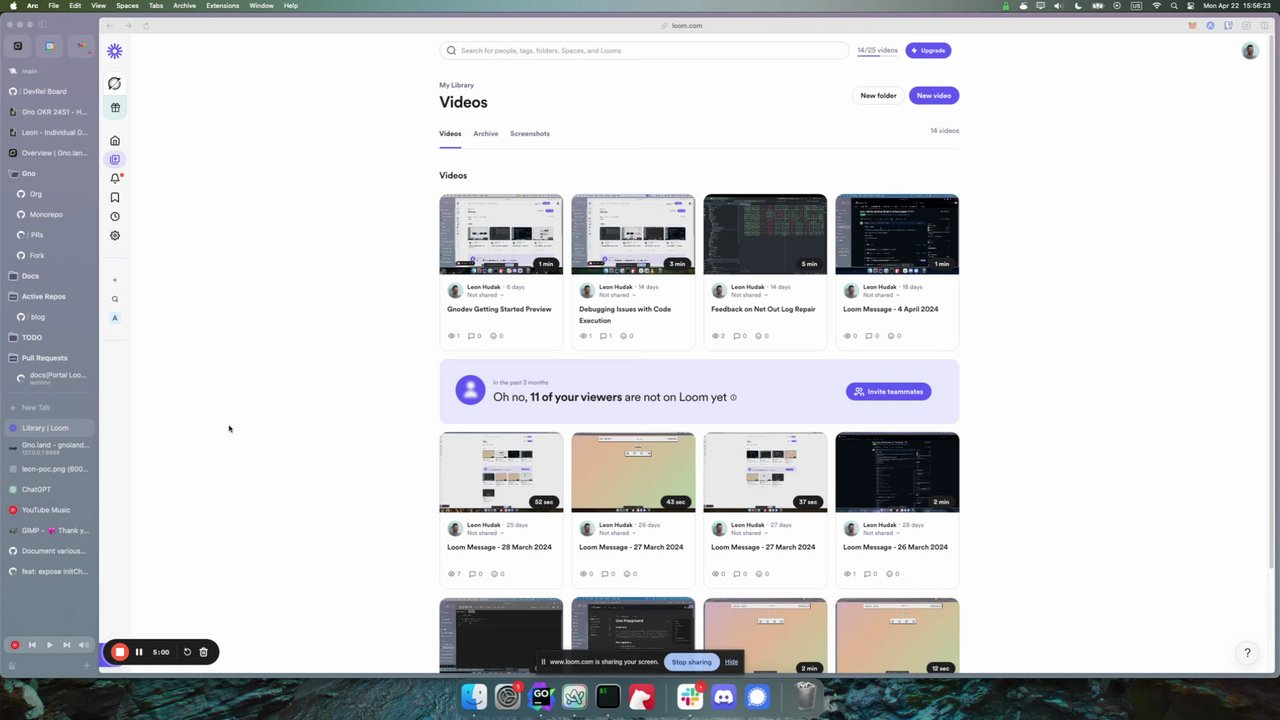
Task: Open the ChatGPT tab in Arc sidebar
Action: pyautogui.click(x=50, y=489)
